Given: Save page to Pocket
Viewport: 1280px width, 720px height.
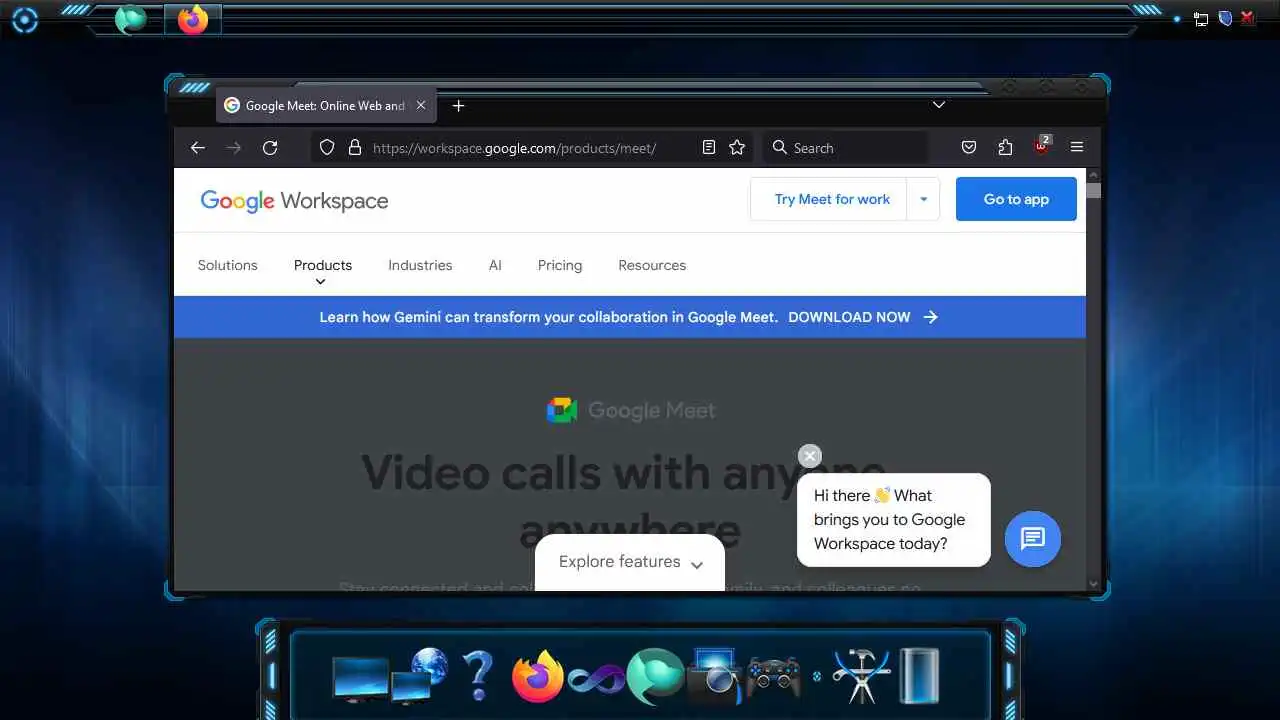Looking at the screenshot, I should point(969,148).
